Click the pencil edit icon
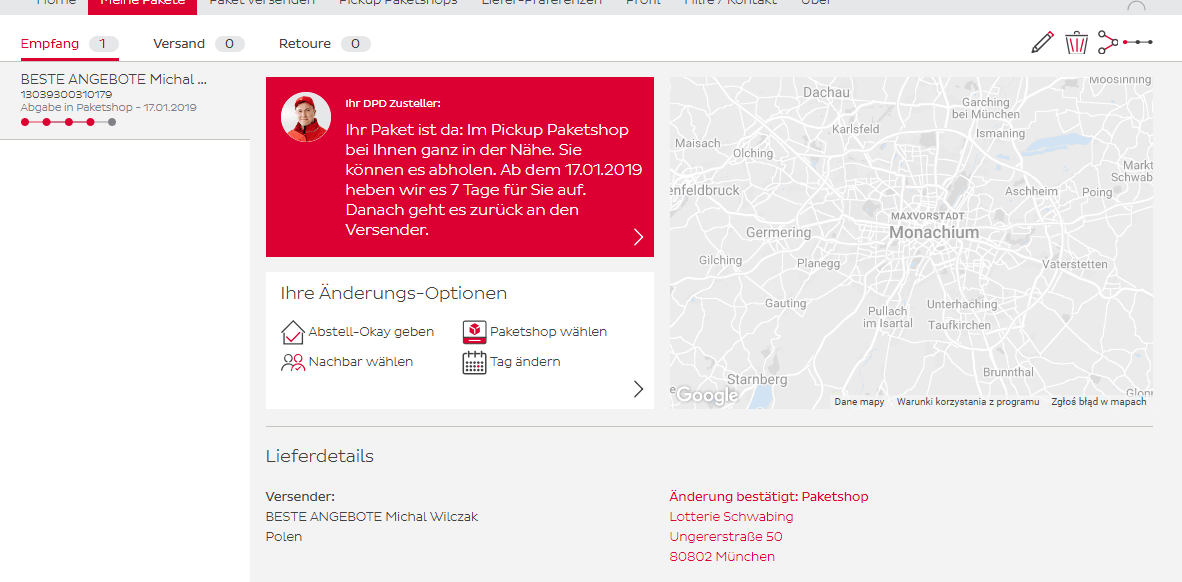Image resolution: width=1182 pixels, height=582 pixels. 1042,42
